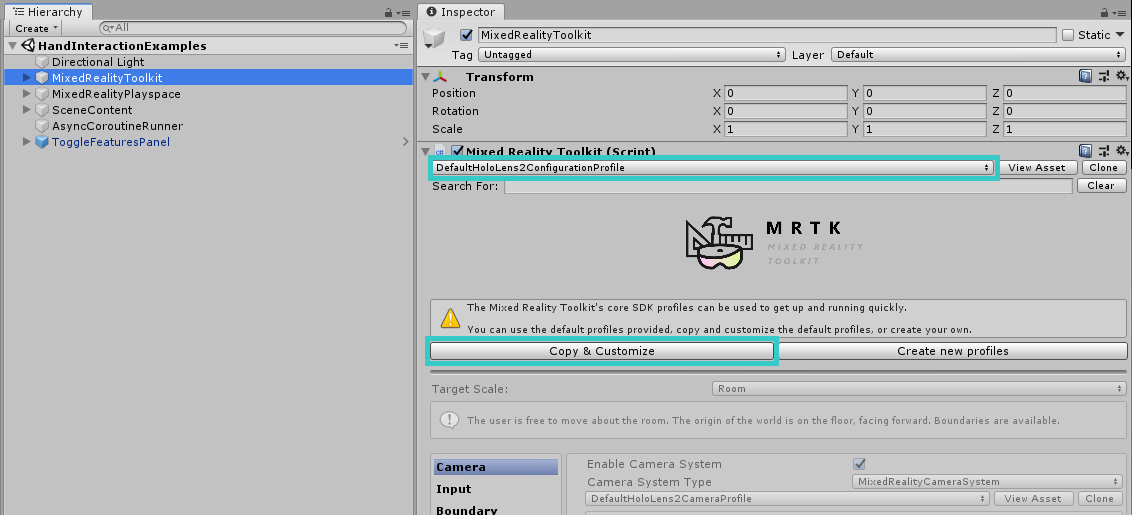Image resolution: width=1132 pixels, height=515 pixels.
Task: Select AsyncCoroutineRunner row text in Hierarchy
Action: coord(117,126)
